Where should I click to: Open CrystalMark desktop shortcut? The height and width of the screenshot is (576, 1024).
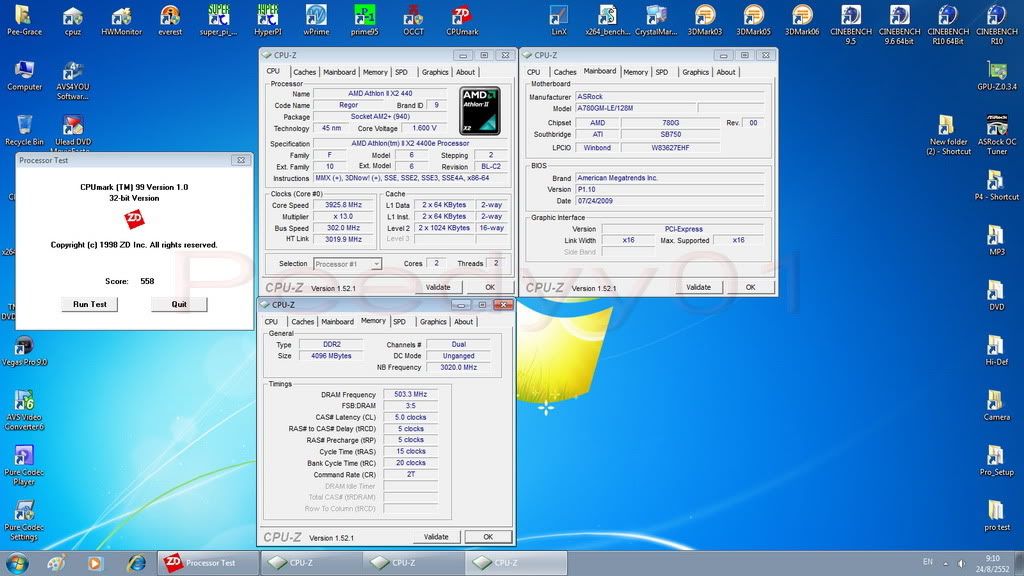tap(656, 20)
